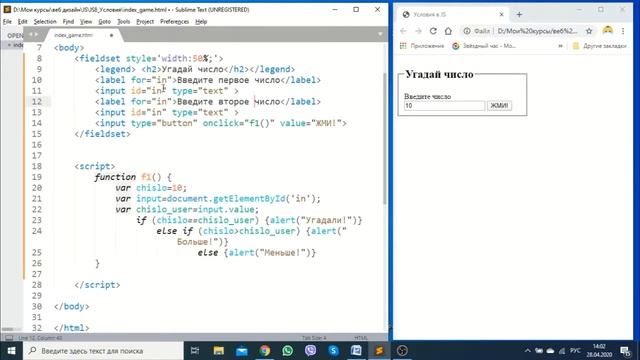The height and width of the screenshot is (360, 640).
Task: Open a new Chrome tab with plus button
Action: (x=519, y=15)
